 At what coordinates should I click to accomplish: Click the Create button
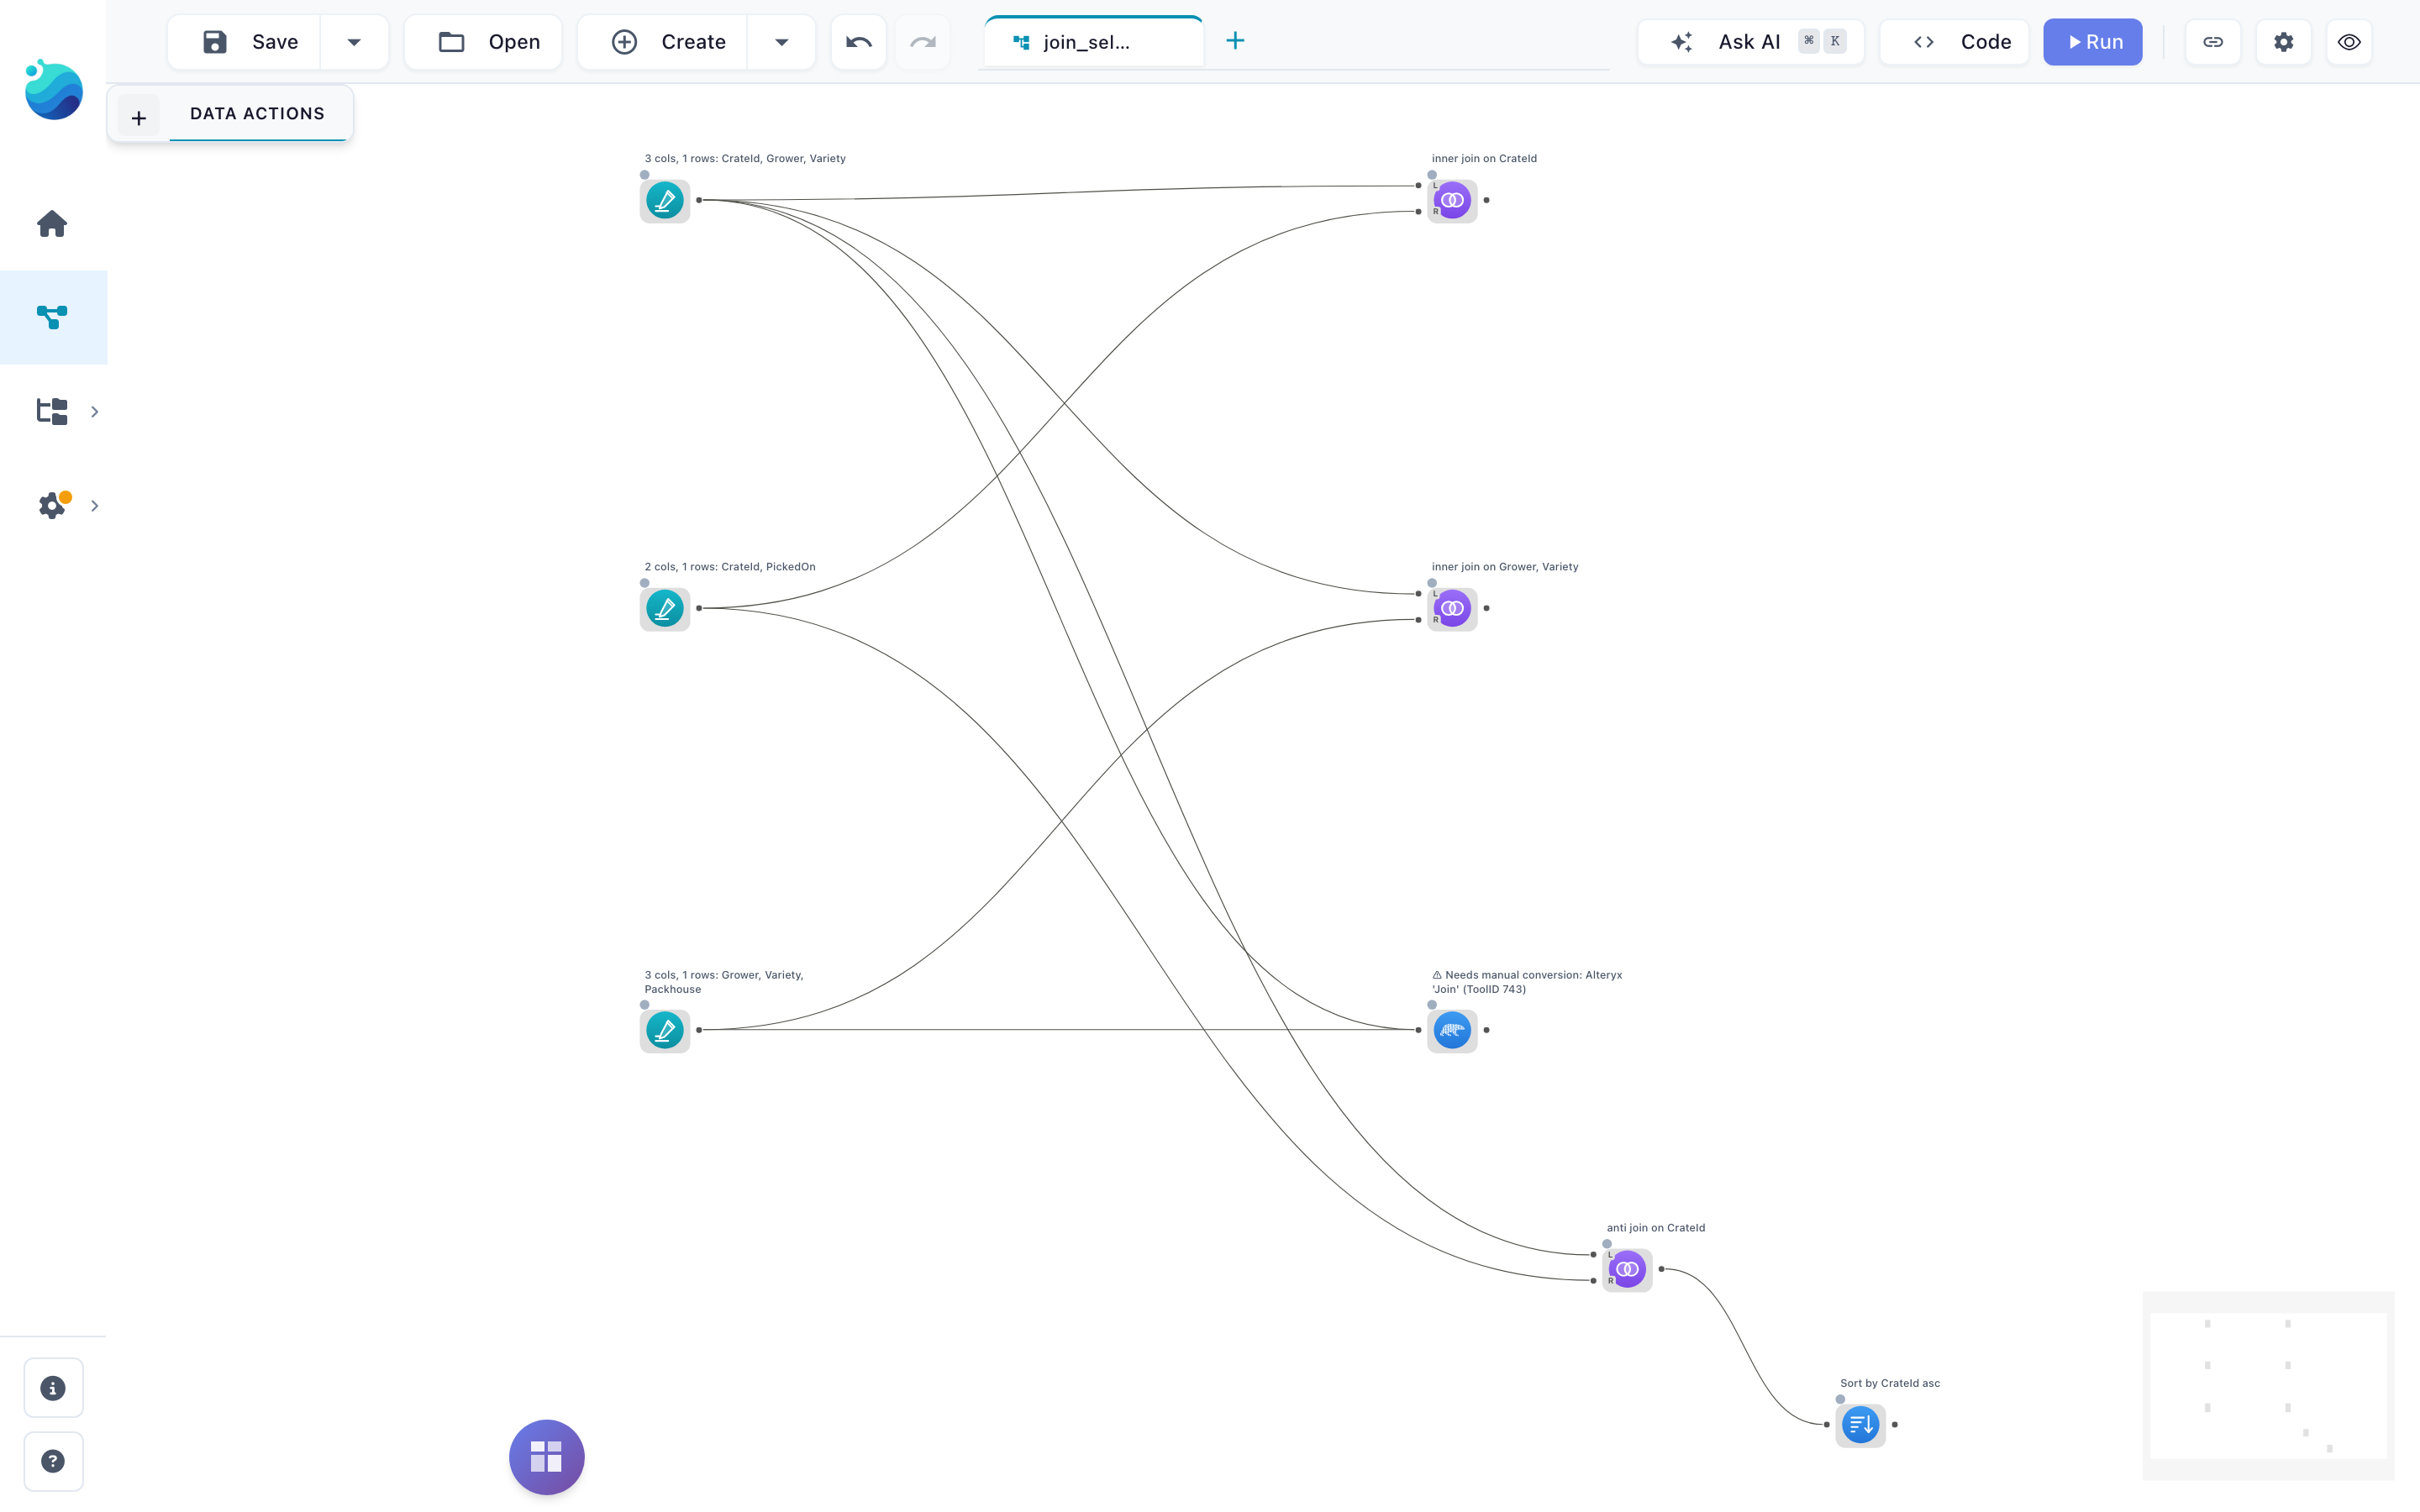(664, 42)
